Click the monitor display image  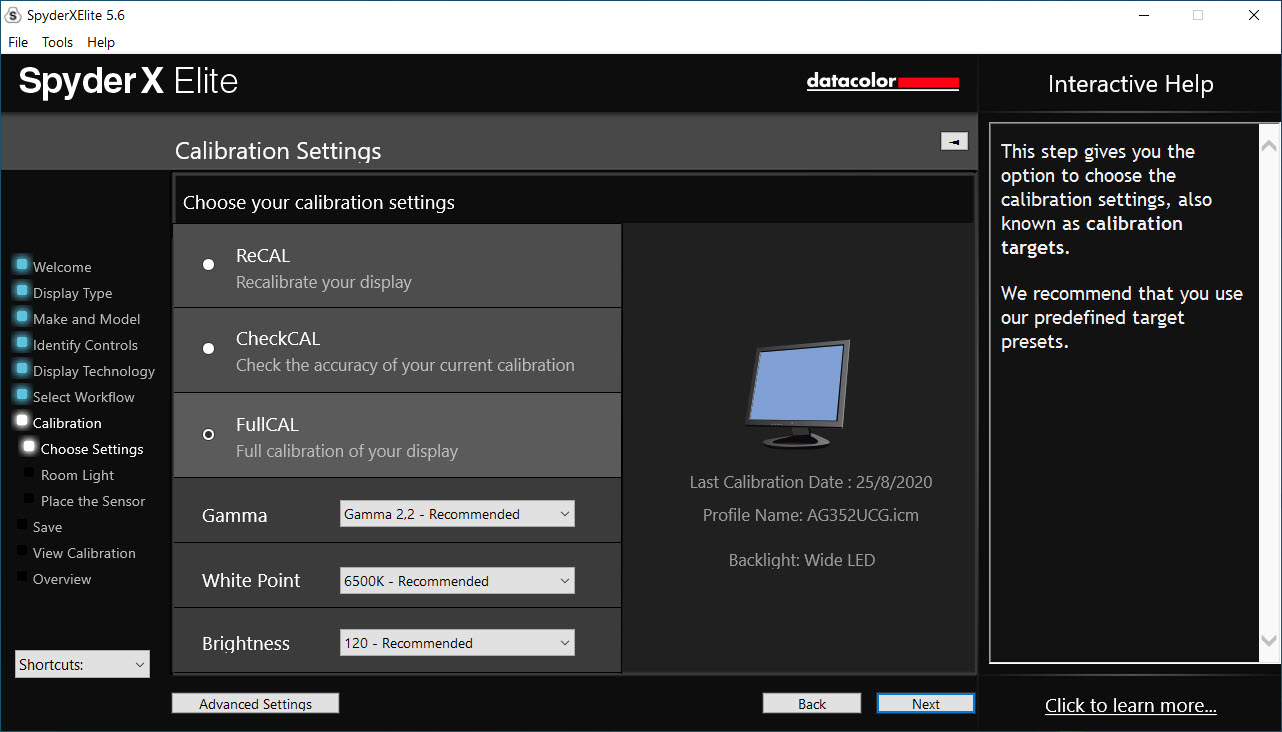pos(798,393)
